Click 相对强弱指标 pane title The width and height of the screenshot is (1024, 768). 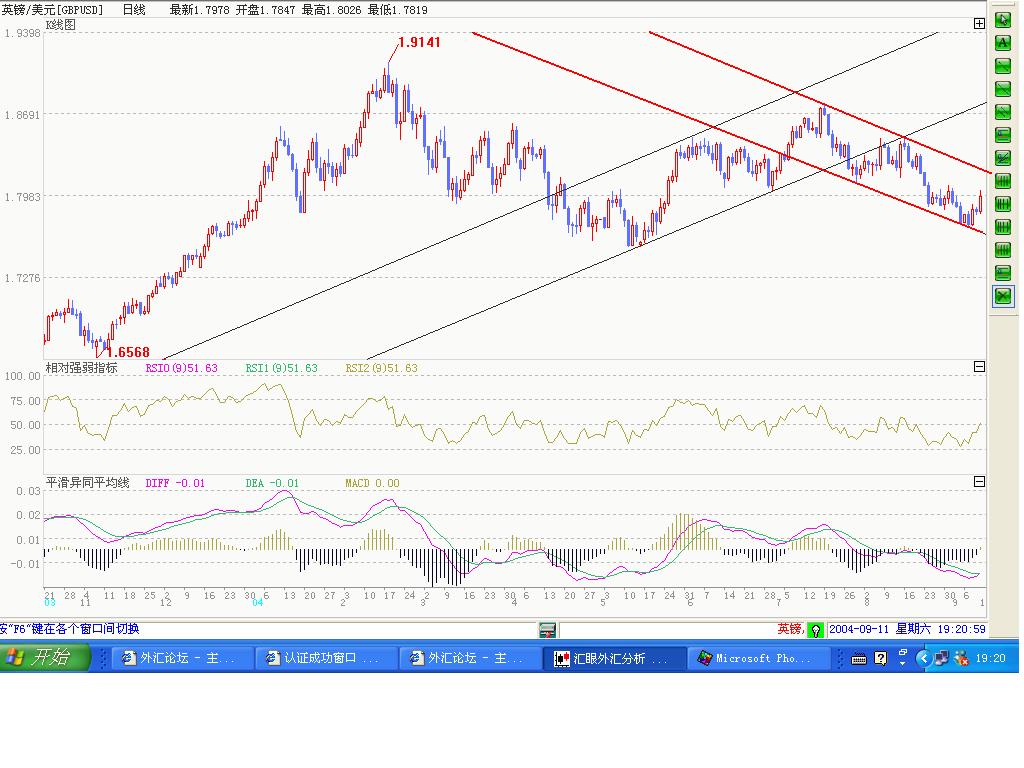tap(82, 368)
